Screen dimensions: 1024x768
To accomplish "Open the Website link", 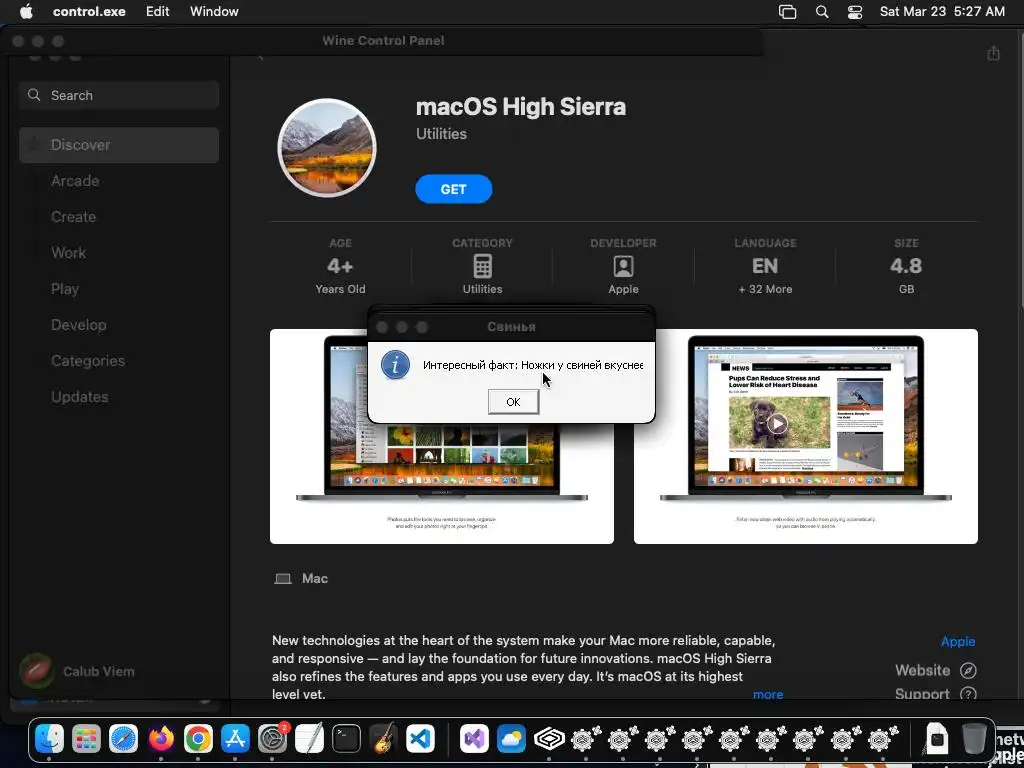I will pos(922,670).
